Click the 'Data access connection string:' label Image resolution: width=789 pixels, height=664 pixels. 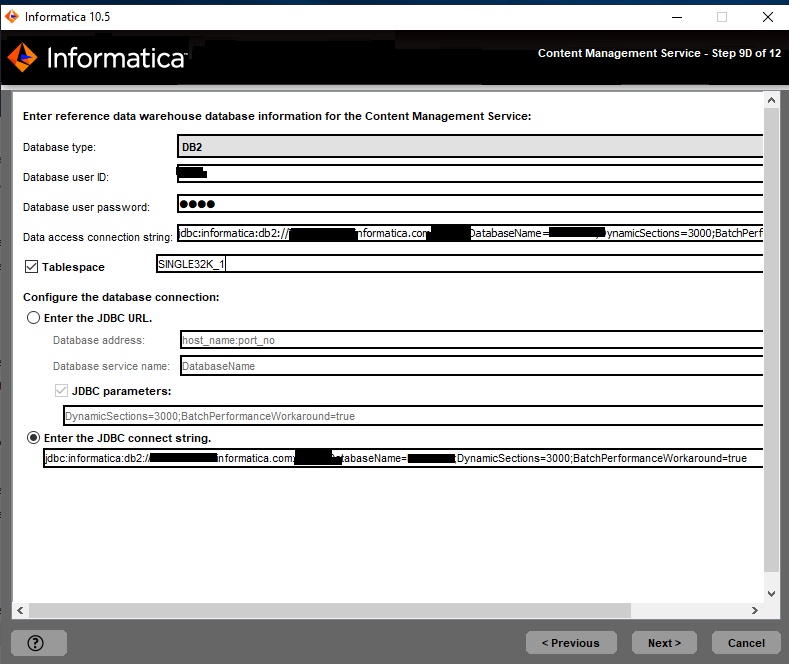[98, 237]
